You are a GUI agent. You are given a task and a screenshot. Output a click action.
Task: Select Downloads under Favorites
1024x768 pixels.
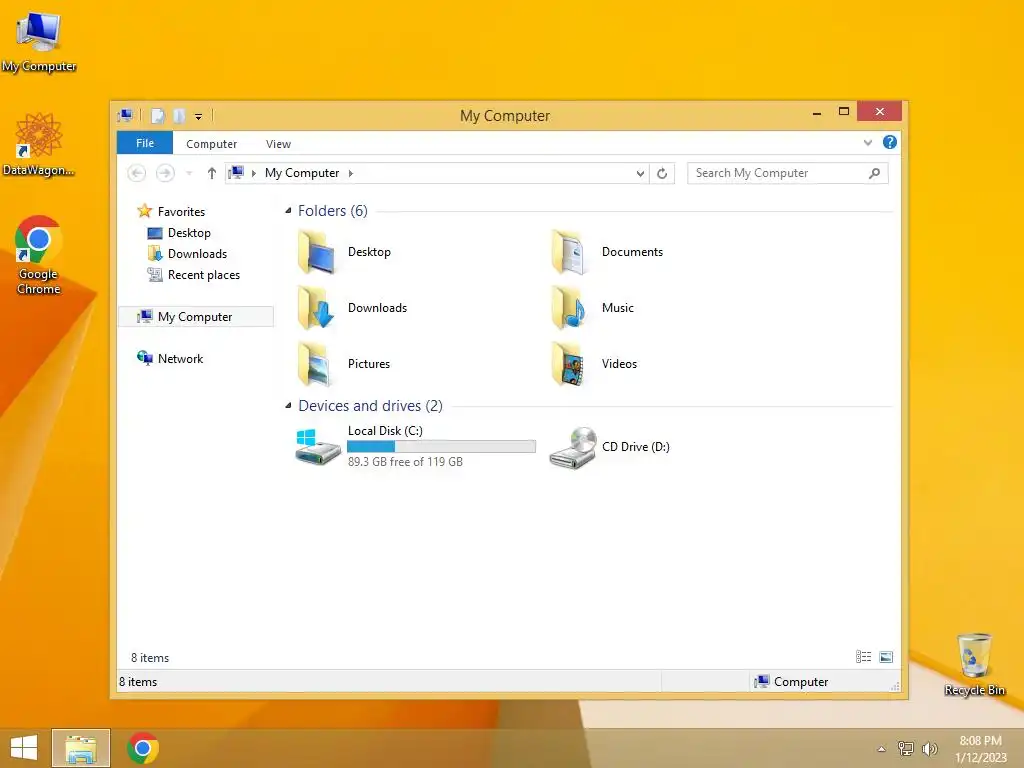point(187,254)
